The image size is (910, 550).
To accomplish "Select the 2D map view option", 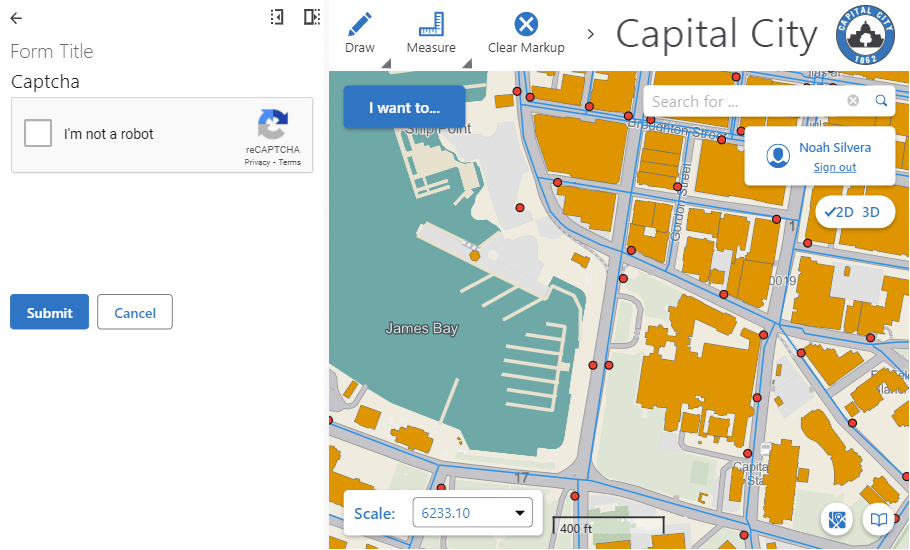I will pos(840,212).
